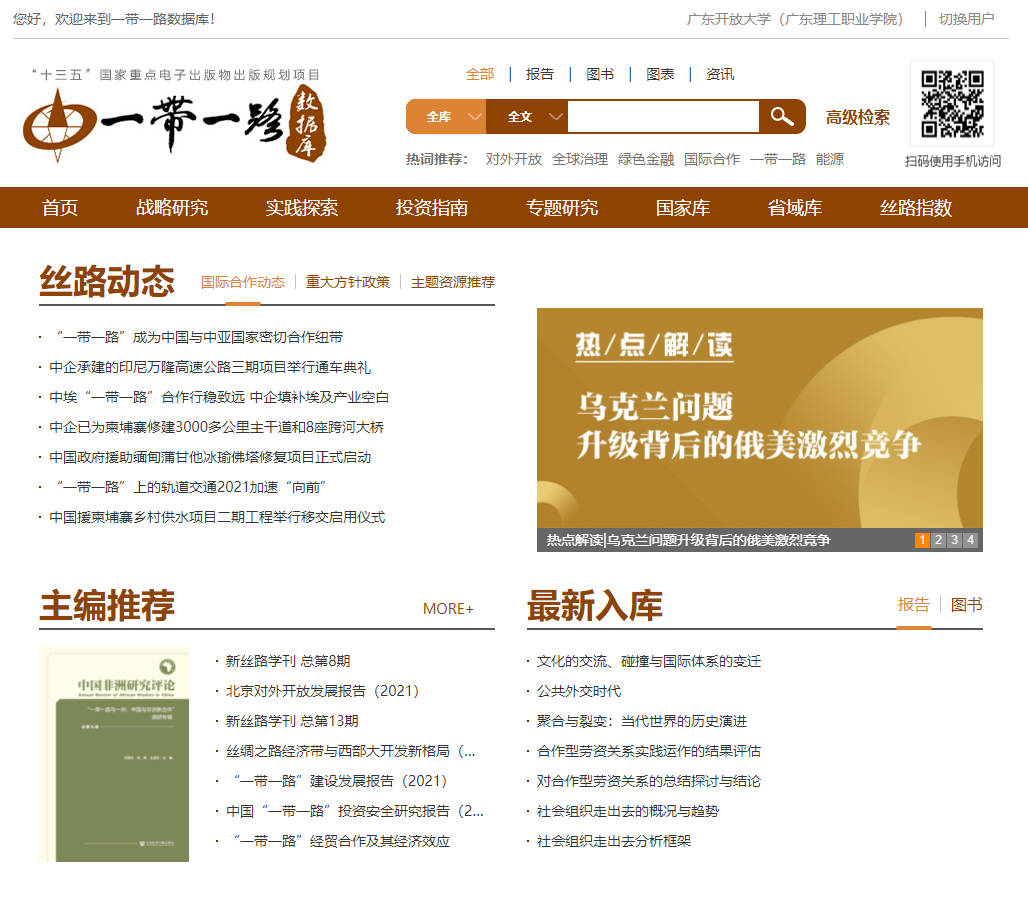Click hot word 全球治理
This screenshot has width=1028, height=898.
click(x=580, y=159)
